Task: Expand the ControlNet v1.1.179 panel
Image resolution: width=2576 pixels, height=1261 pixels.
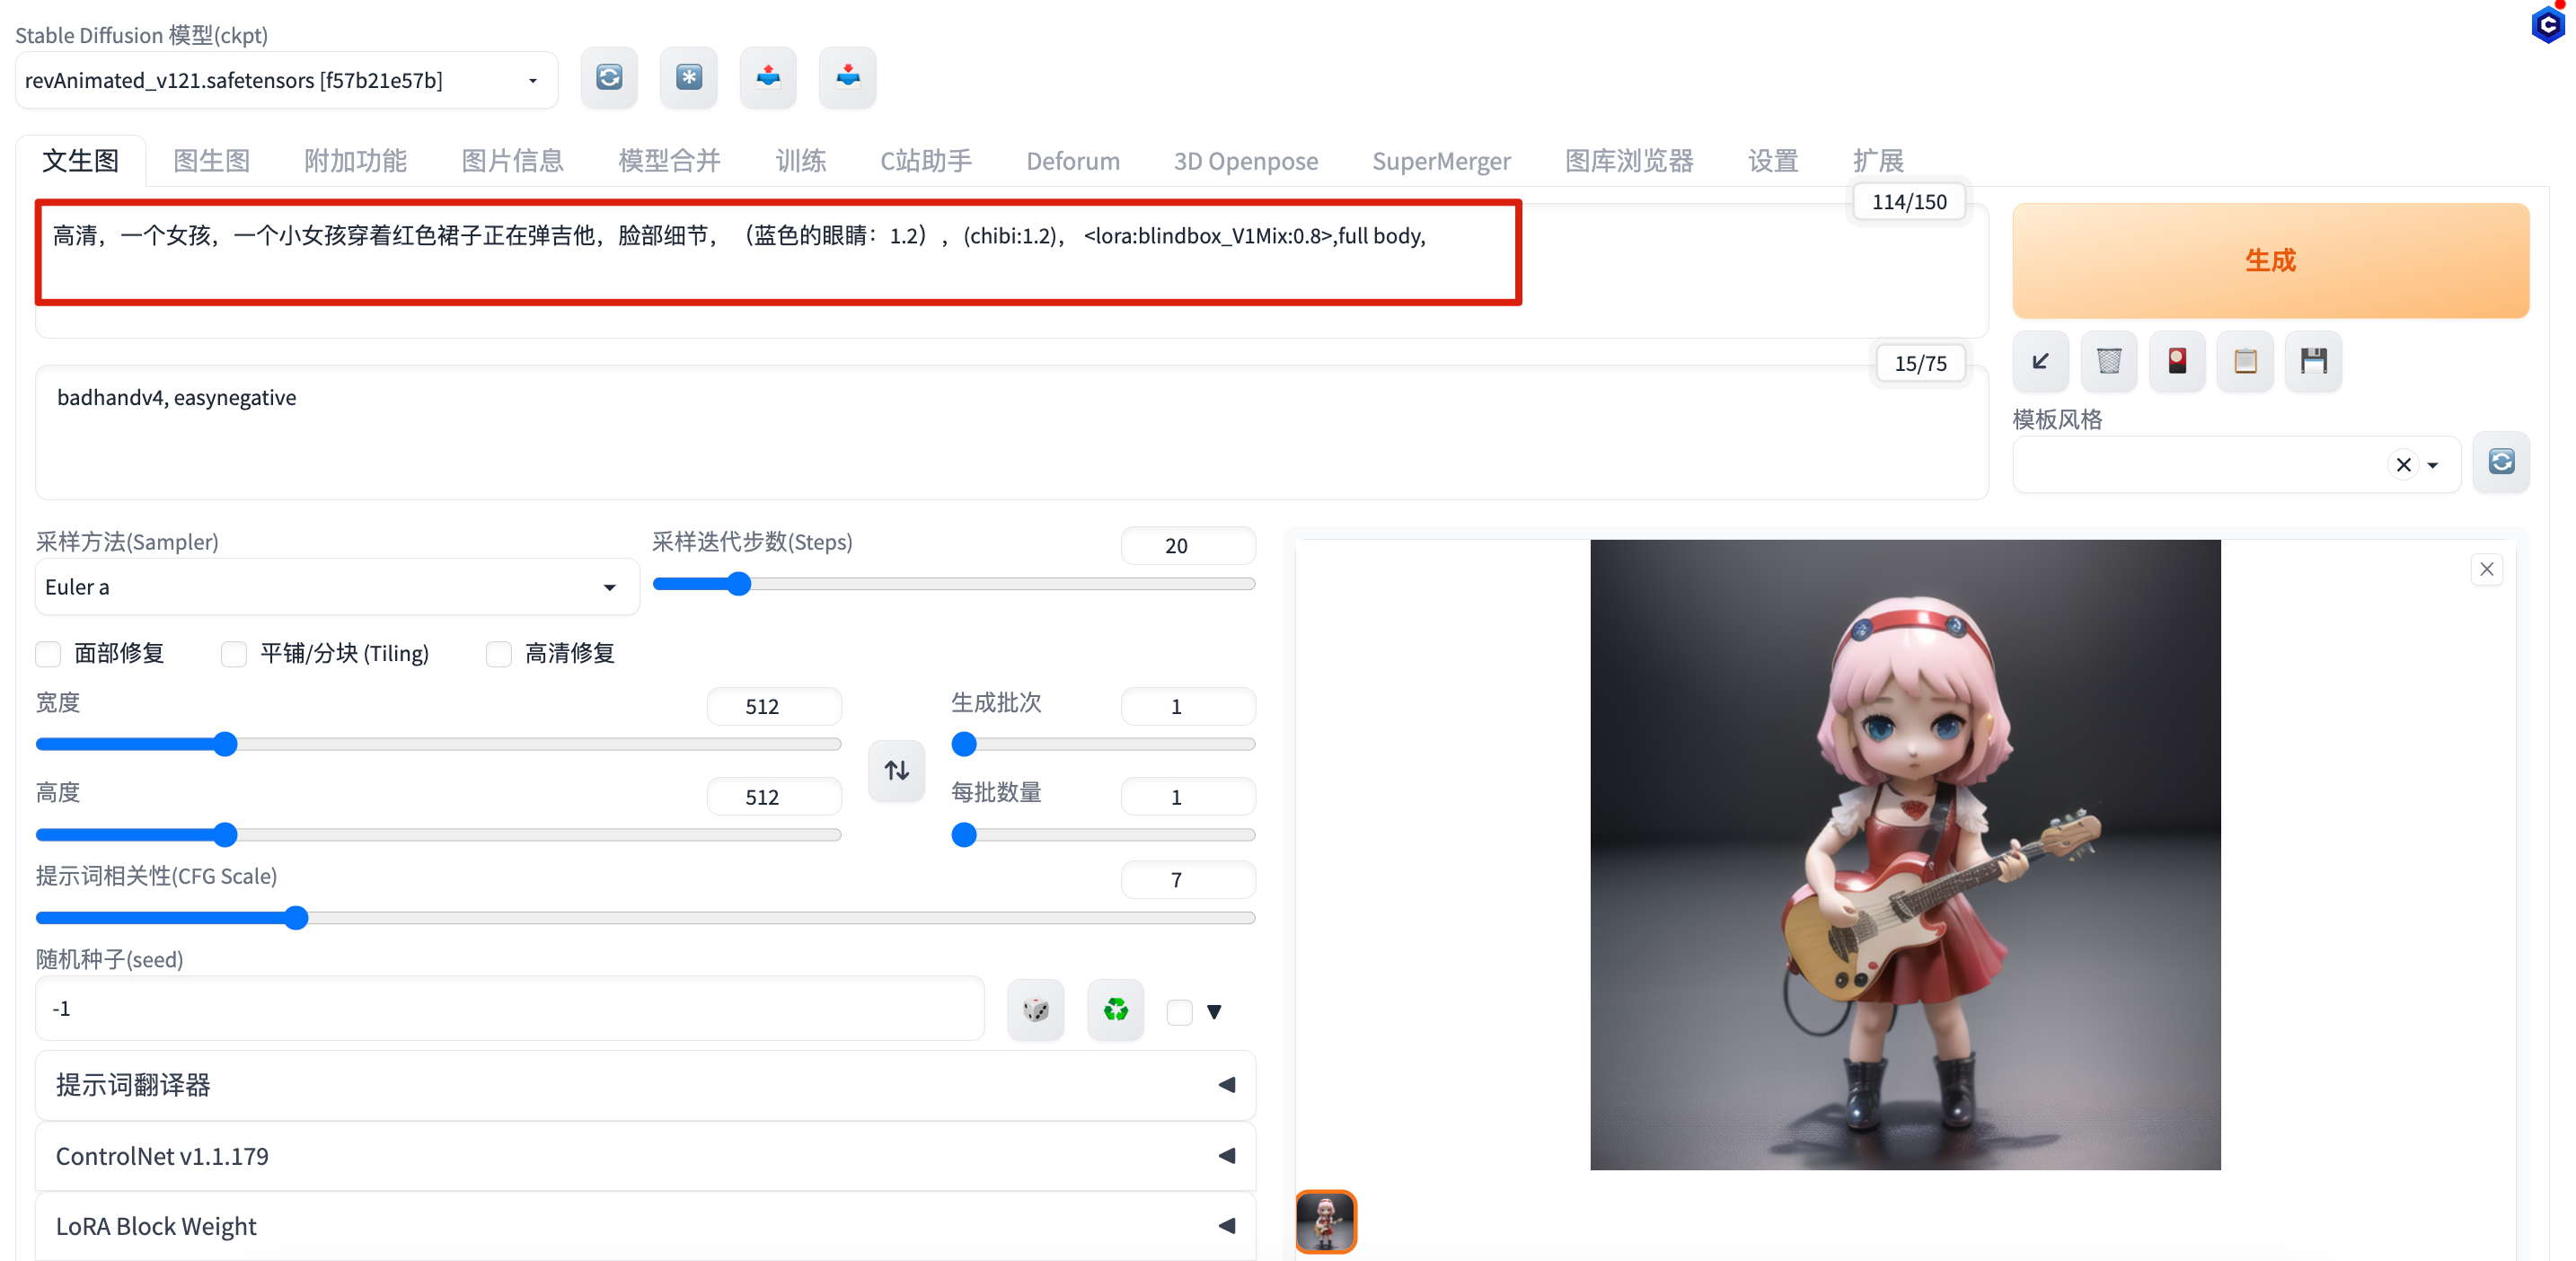Action: point(645,1156)
